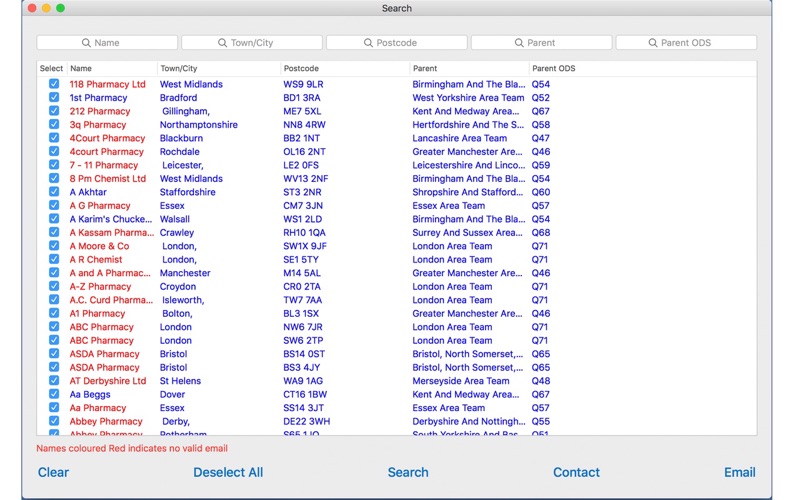
Task: Select the 4Court Pharmacy name in the Blackburn row
Action: tap(107, 138)
